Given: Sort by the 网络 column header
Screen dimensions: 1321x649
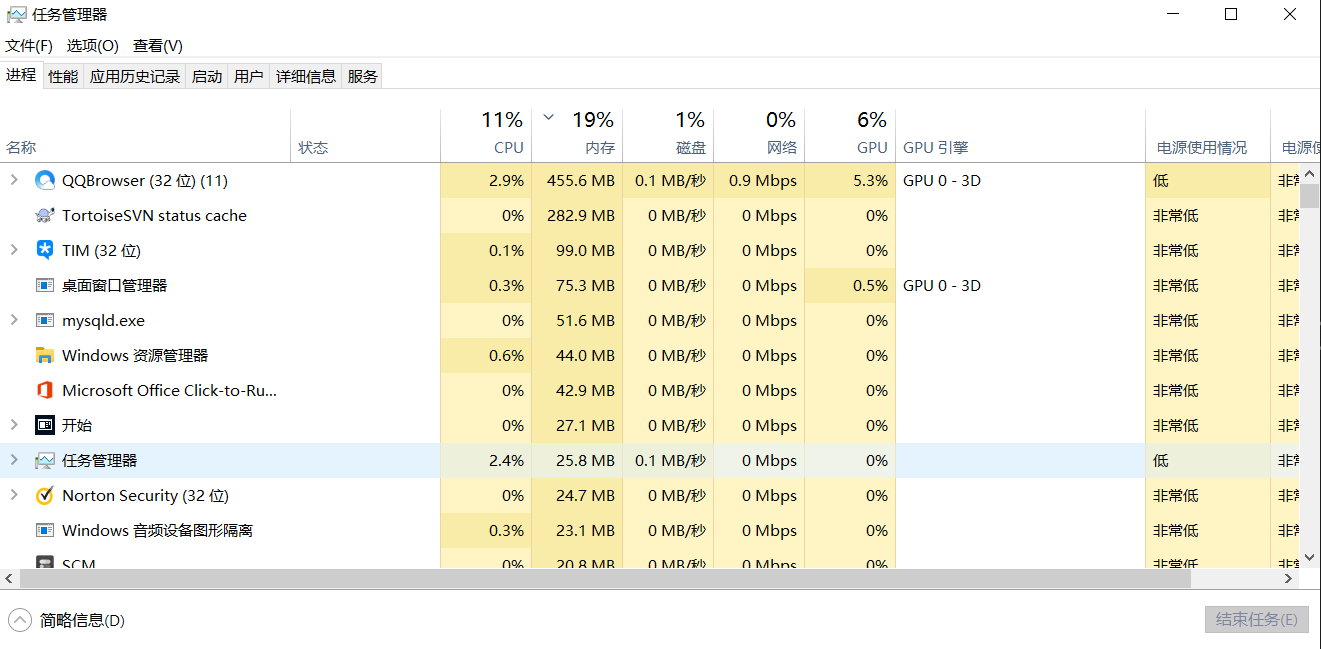Looking at the screenshot, I should coord(759,136).
